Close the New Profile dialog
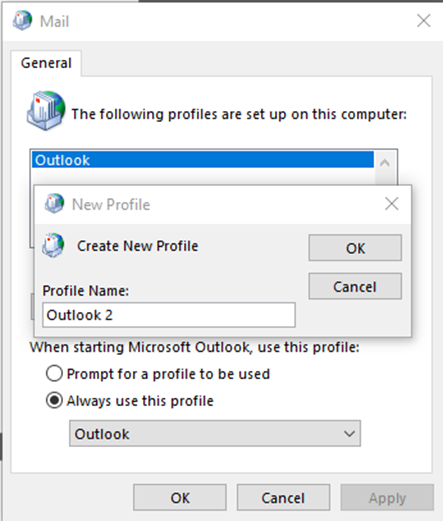 391,204
